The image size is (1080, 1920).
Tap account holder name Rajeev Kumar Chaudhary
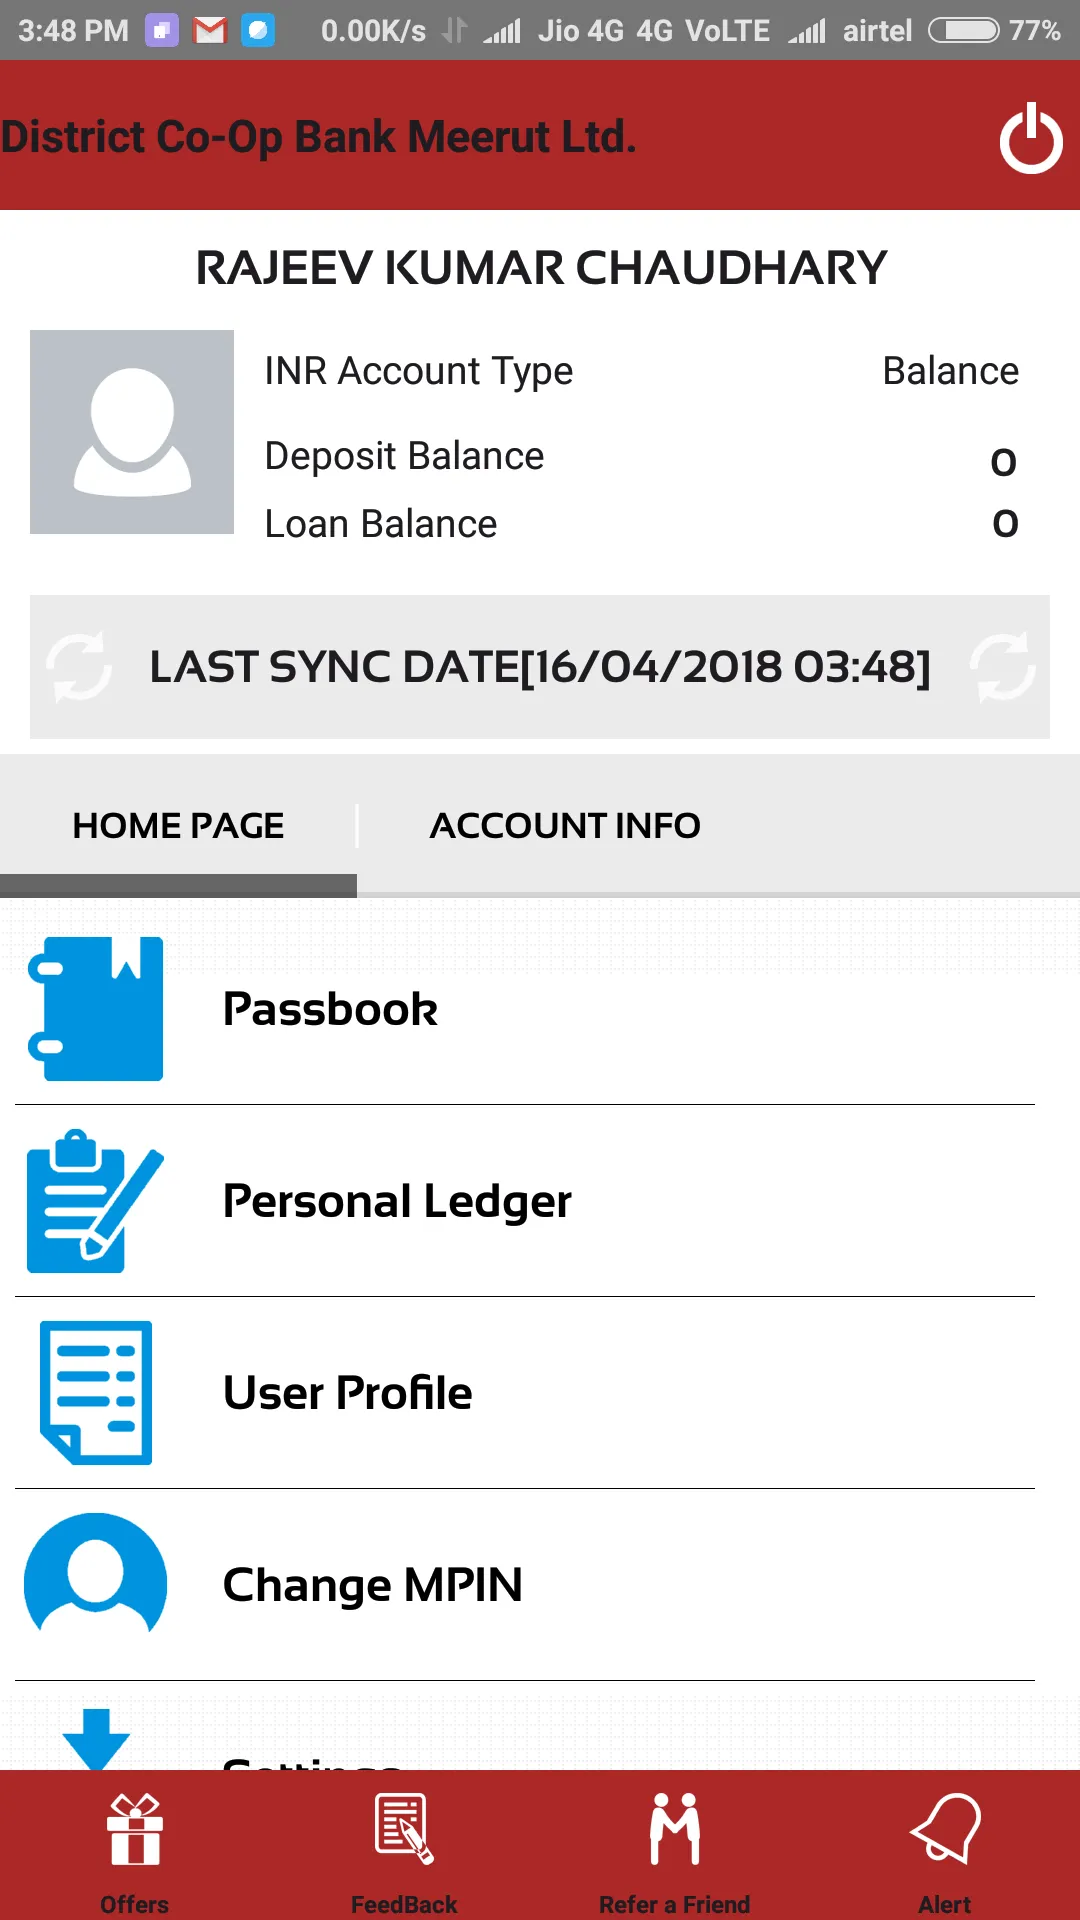point(541,268)
